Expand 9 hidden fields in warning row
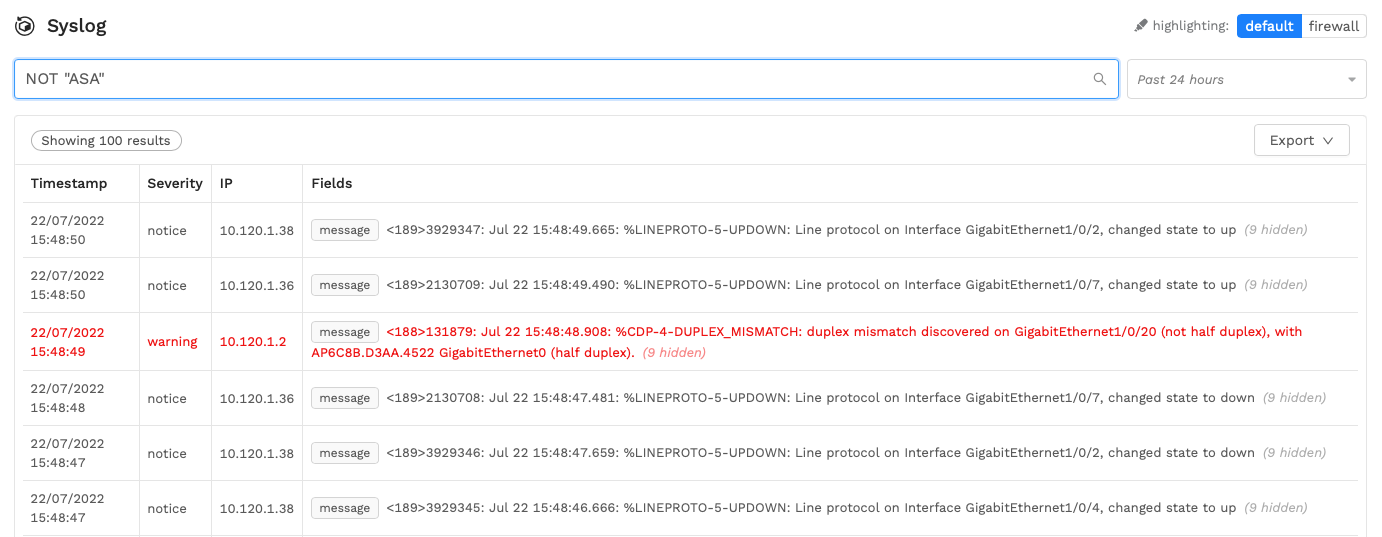The height and width of the screenshot is (537, 1382). (x=674, y=353)
